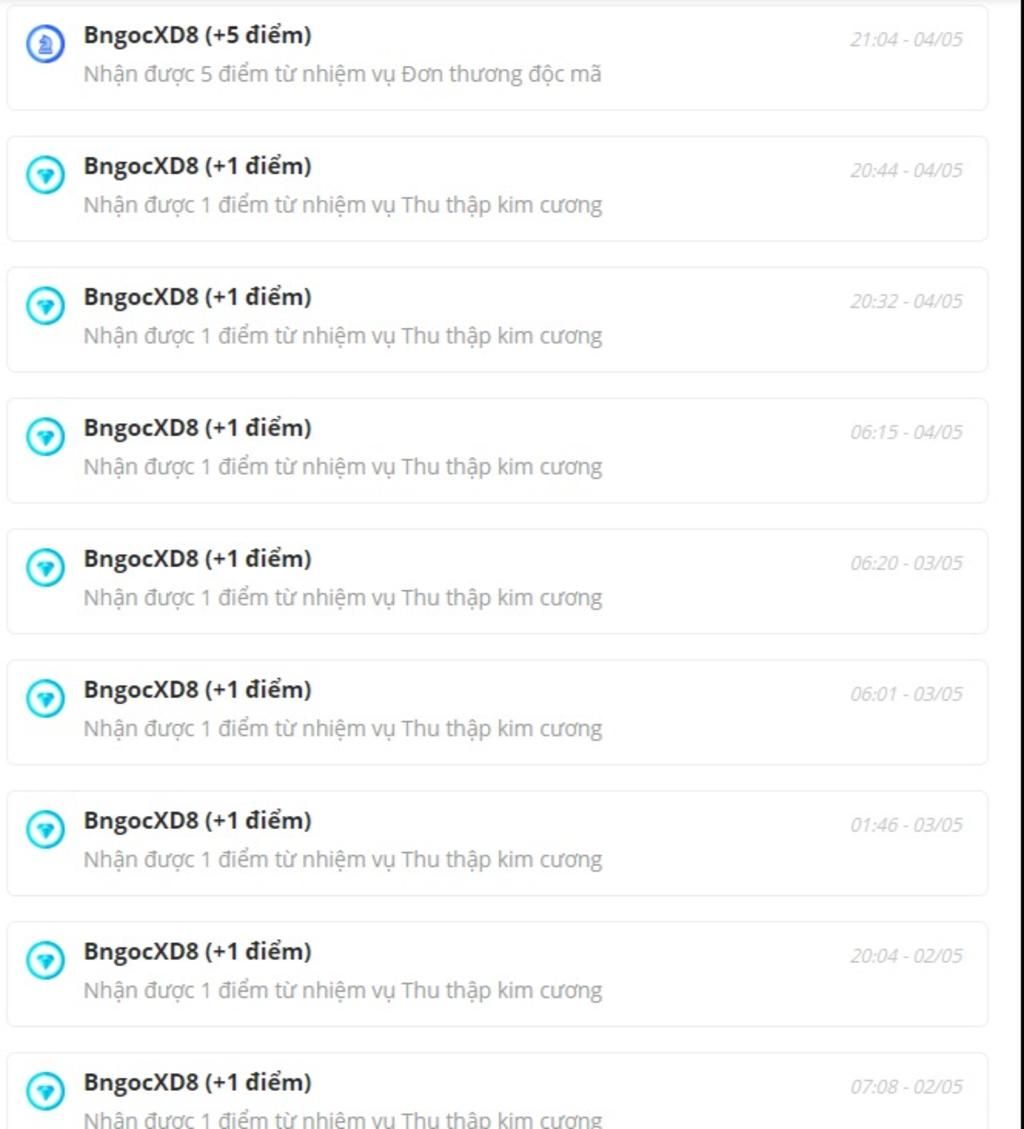Click the 20:04 - 02/05 timestamp

(x=906, y=956)
